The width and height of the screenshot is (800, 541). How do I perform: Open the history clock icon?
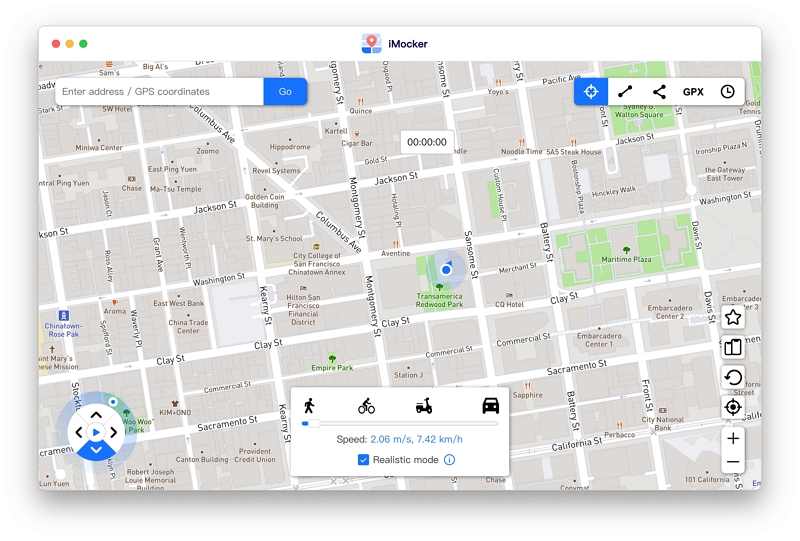tap(728, 92)
